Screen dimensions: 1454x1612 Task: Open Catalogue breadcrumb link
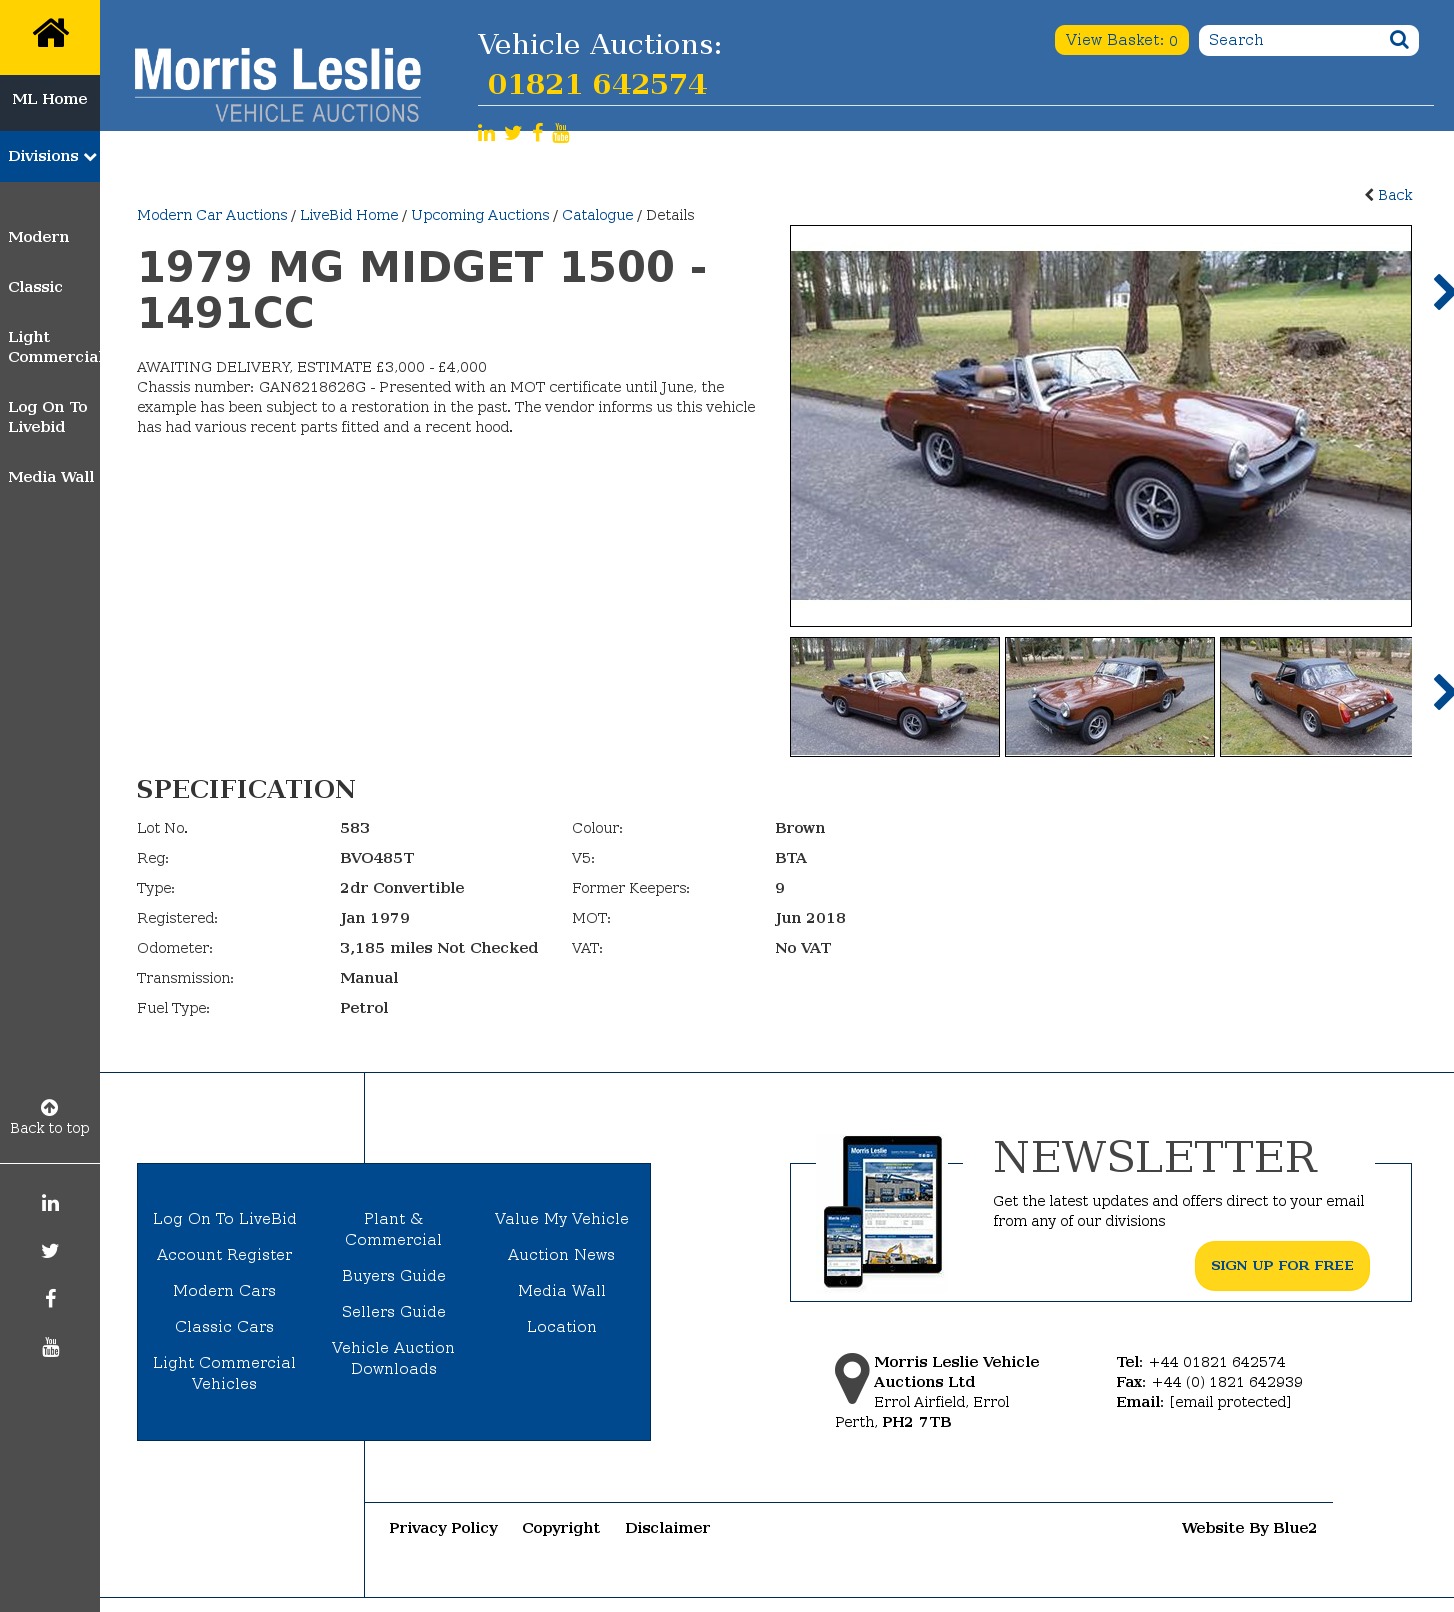click(598, 215)
